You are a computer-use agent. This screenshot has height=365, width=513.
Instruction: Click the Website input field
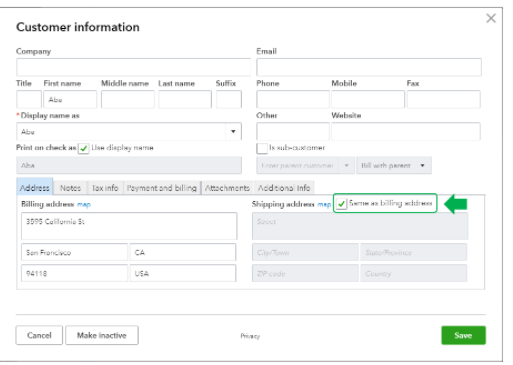pos(406,131)
